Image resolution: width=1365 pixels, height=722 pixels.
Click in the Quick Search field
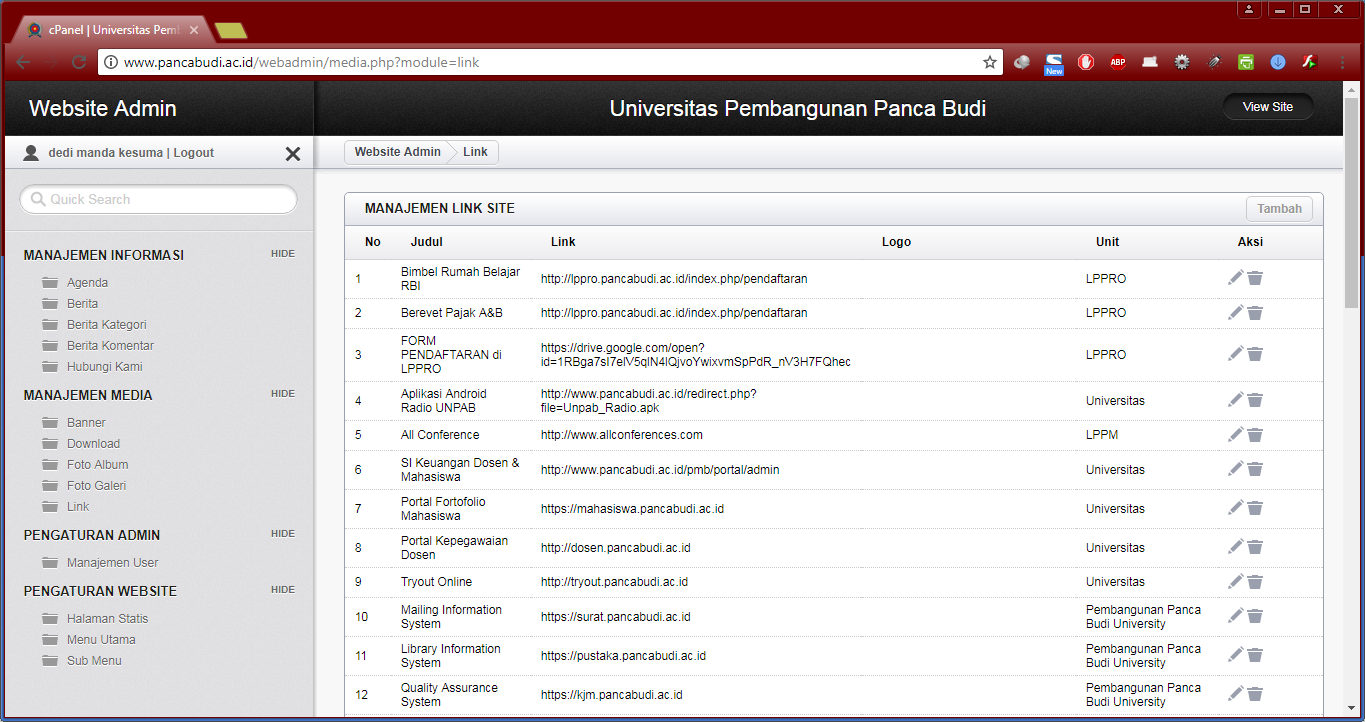pyautogui.click(x=160, y=200)
